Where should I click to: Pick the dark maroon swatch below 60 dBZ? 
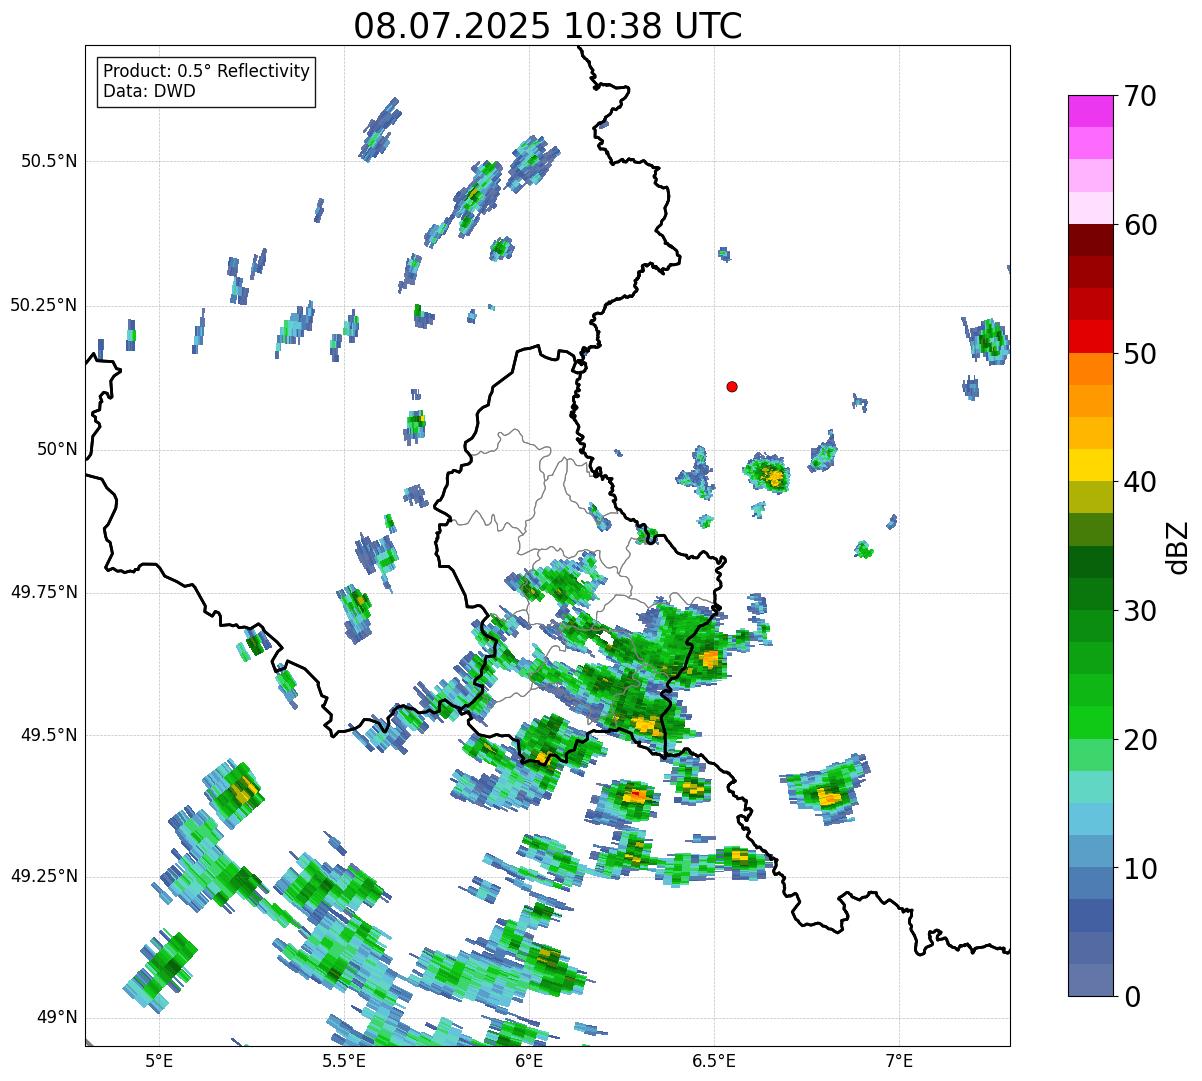click(1091, 240)
